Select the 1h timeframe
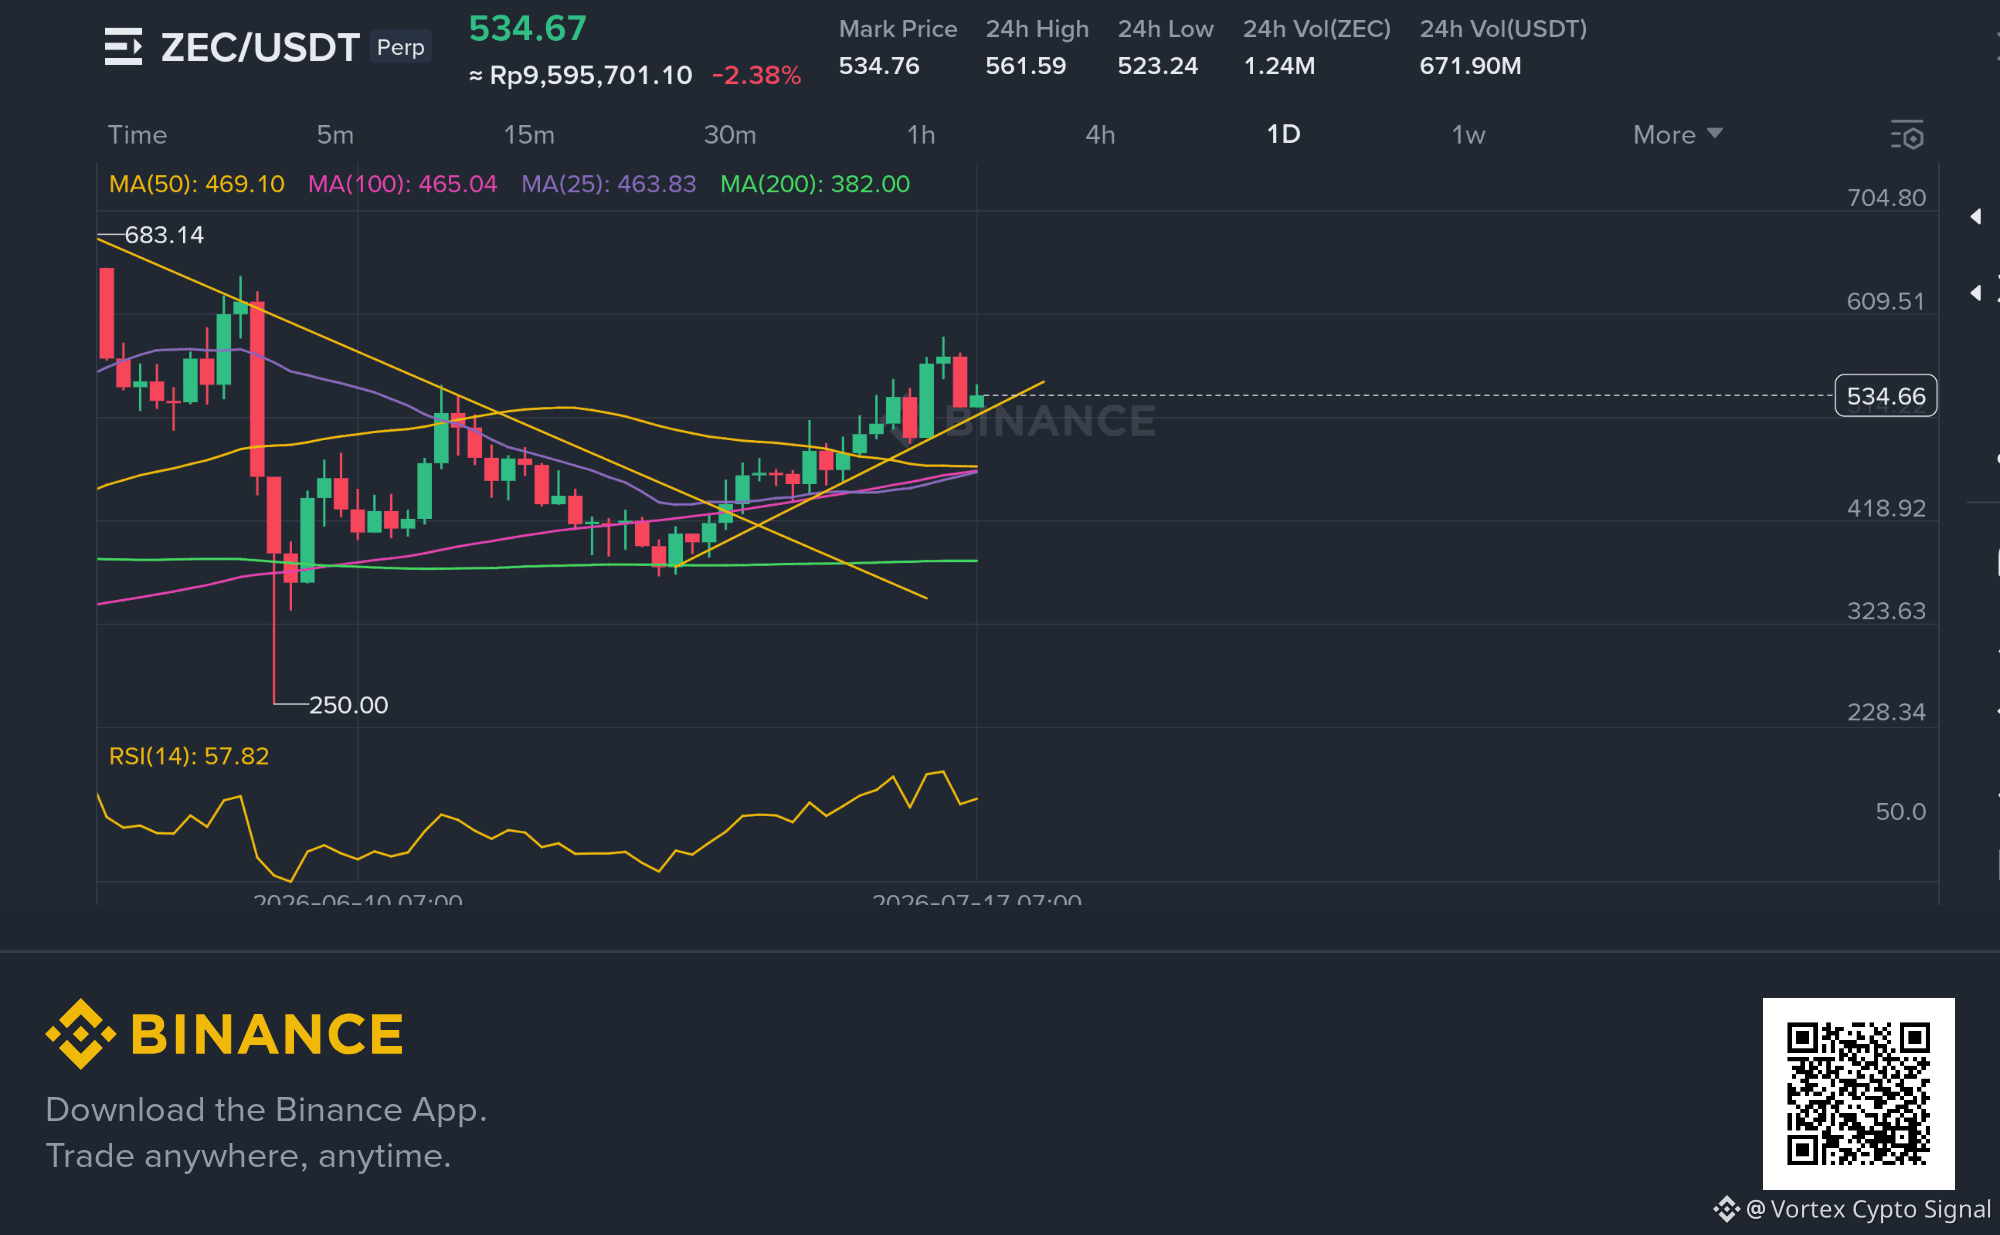Screen dimensions: 2000x1235 tap(921, 135)
